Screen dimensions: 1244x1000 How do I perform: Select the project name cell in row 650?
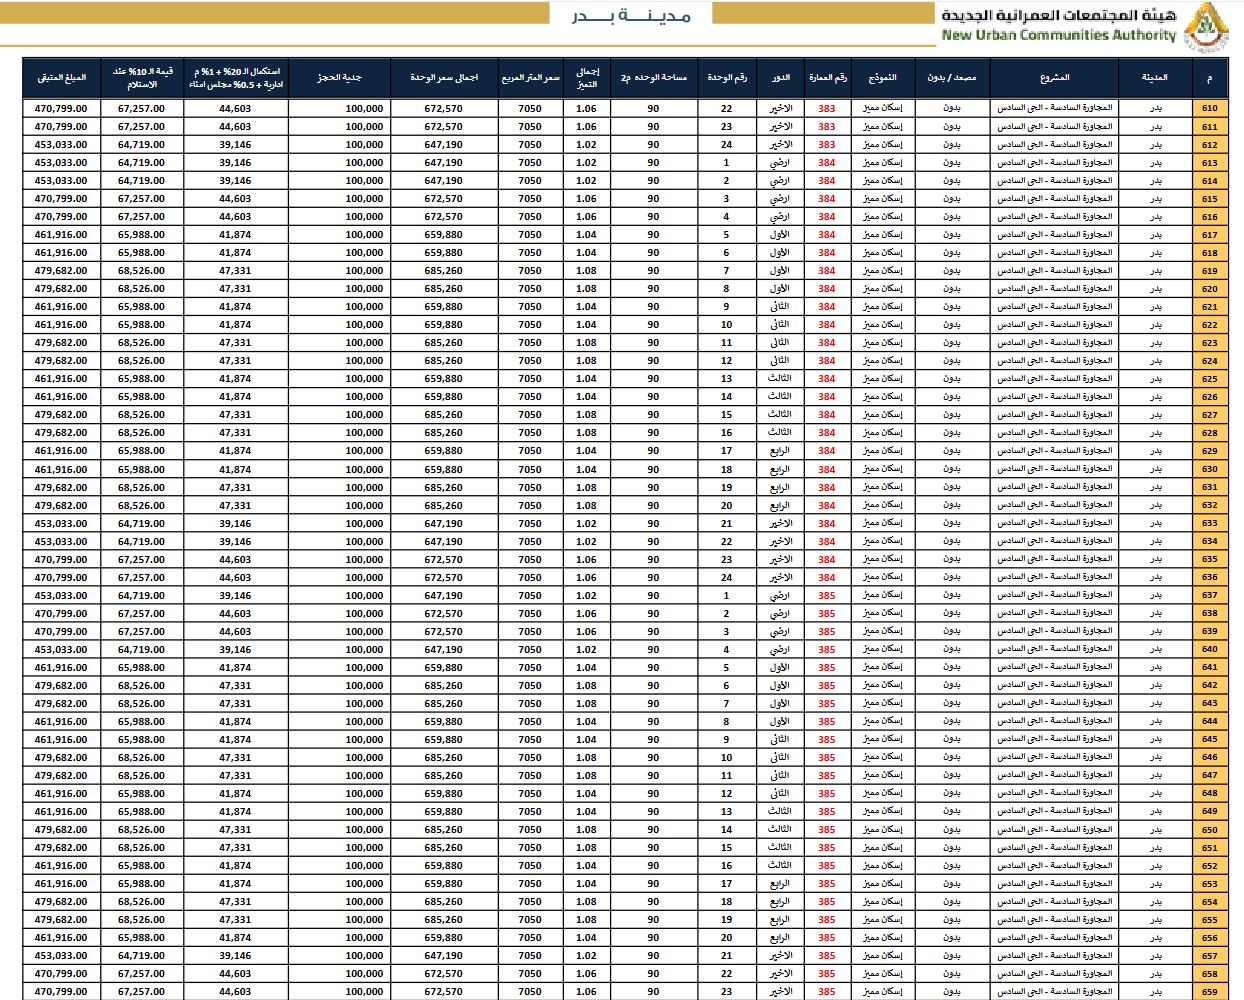point(1054,830)
